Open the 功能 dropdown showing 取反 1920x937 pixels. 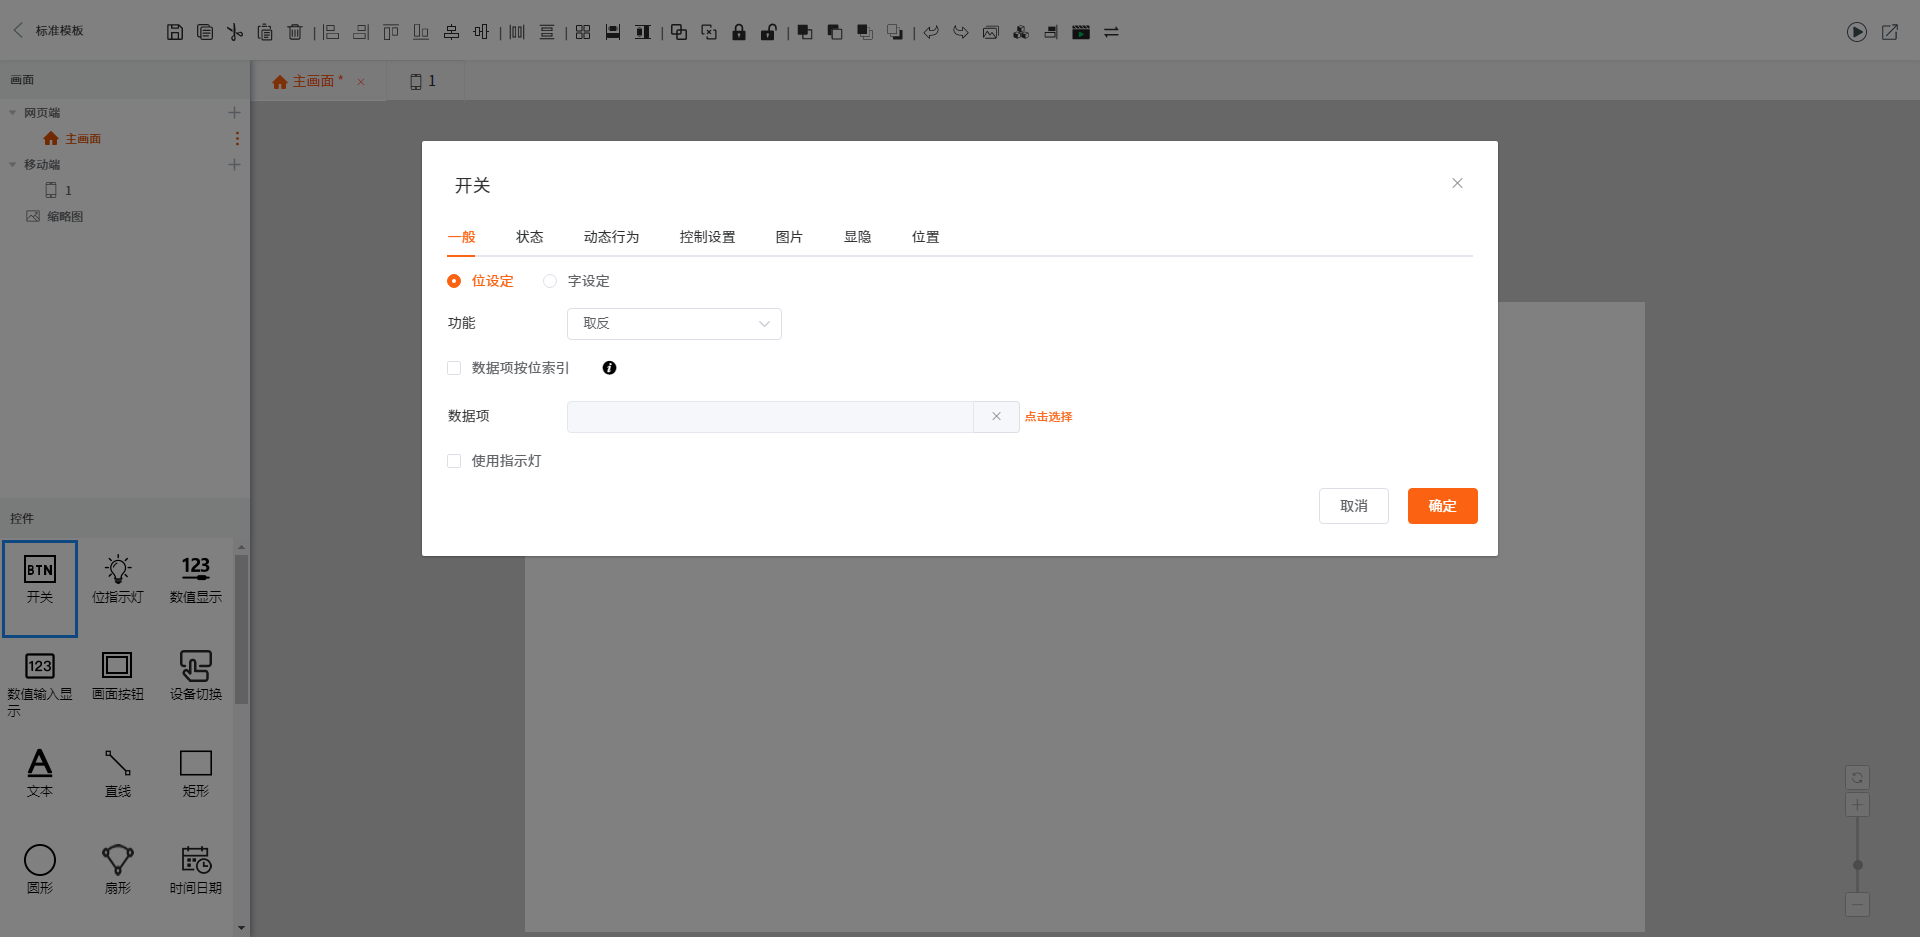pos(674,323)
